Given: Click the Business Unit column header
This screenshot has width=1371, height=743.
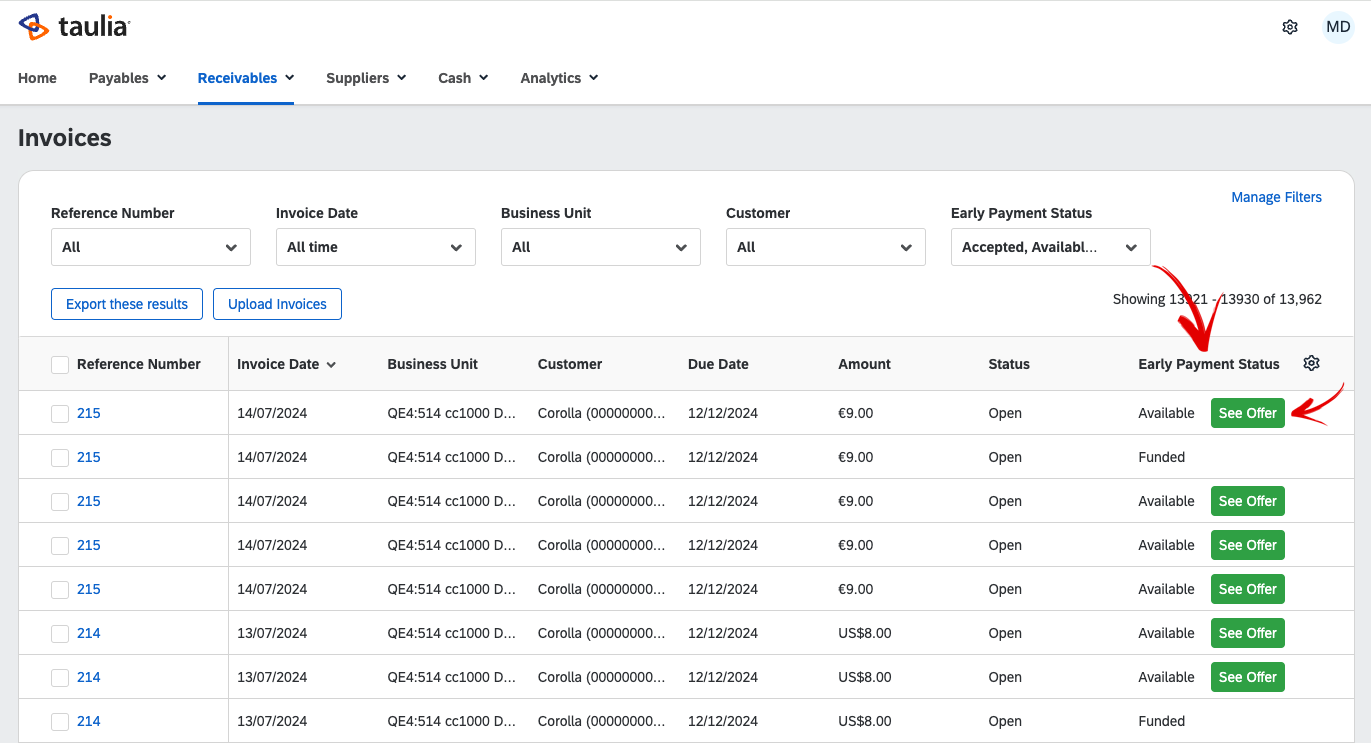Looking at the screenshot, I should (x=433, y=364).
